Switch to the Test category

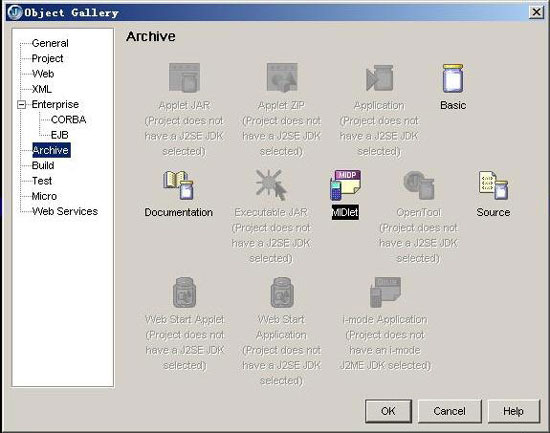click(x=42, y=181)
